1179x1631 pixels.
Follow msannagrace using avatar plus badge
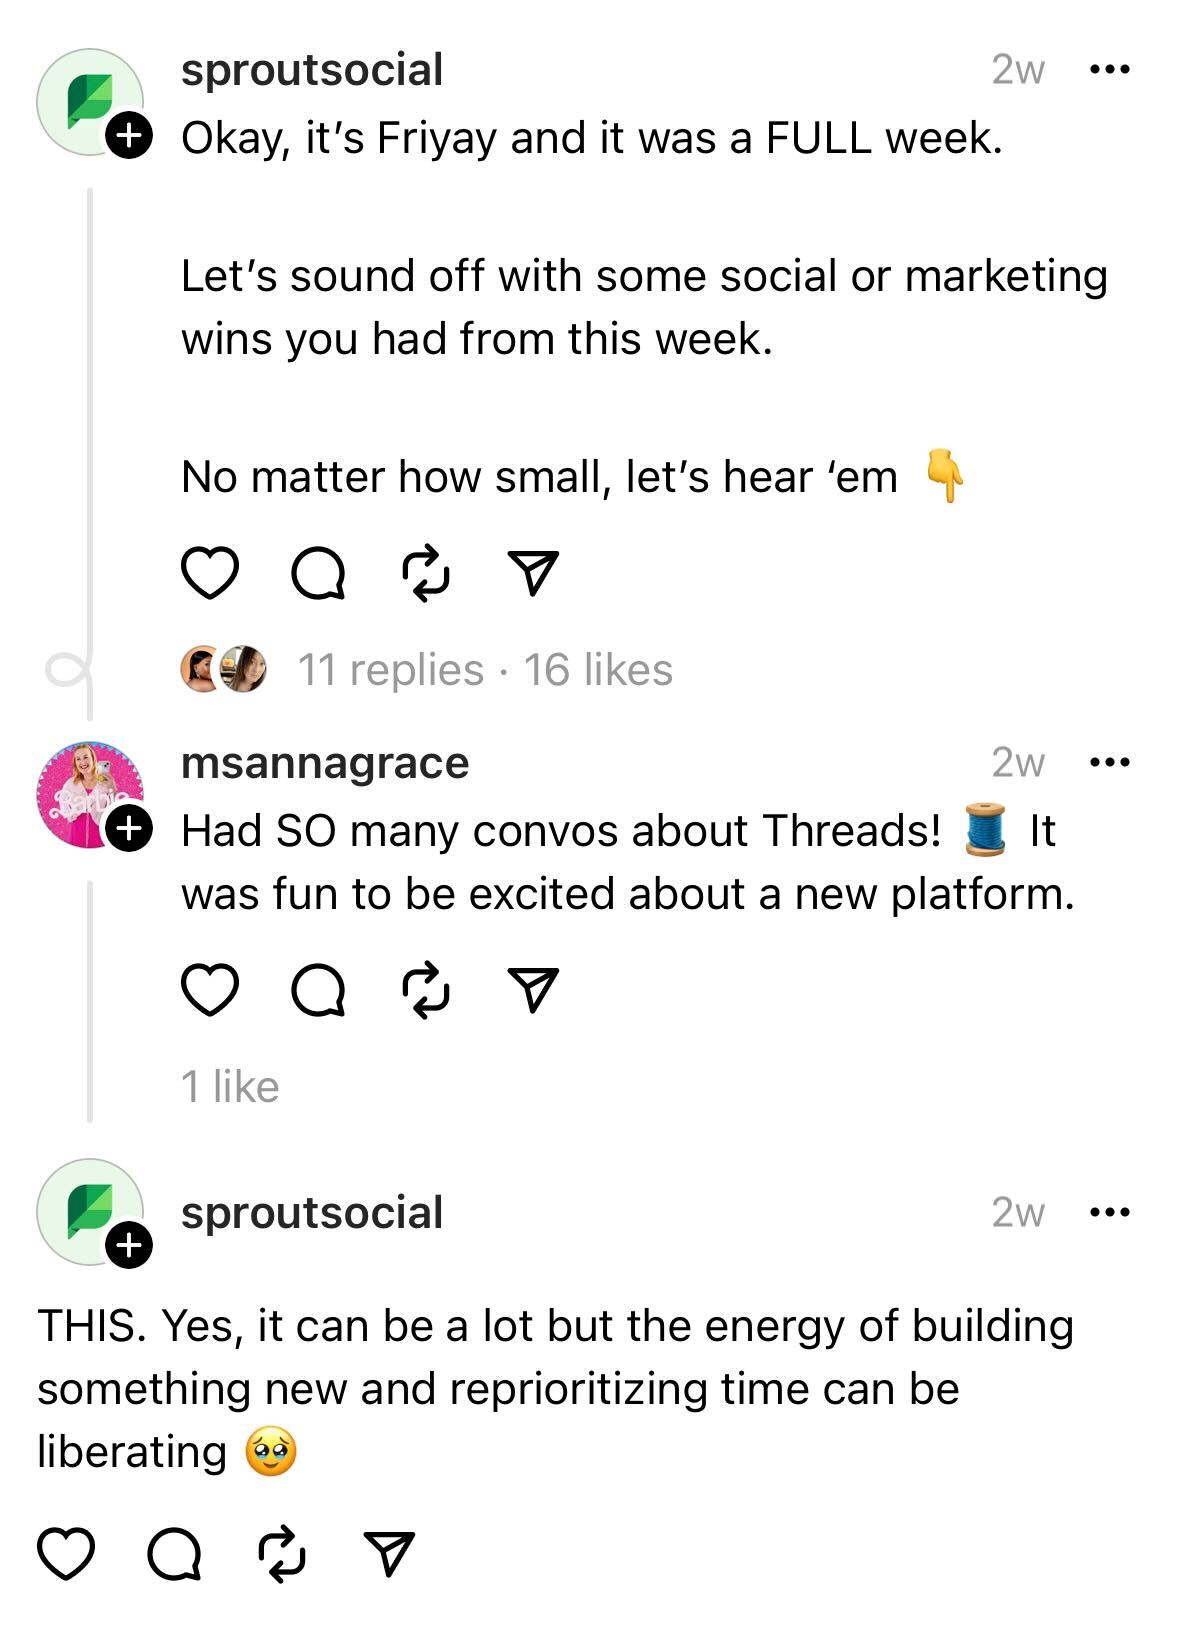click(129, 828)
